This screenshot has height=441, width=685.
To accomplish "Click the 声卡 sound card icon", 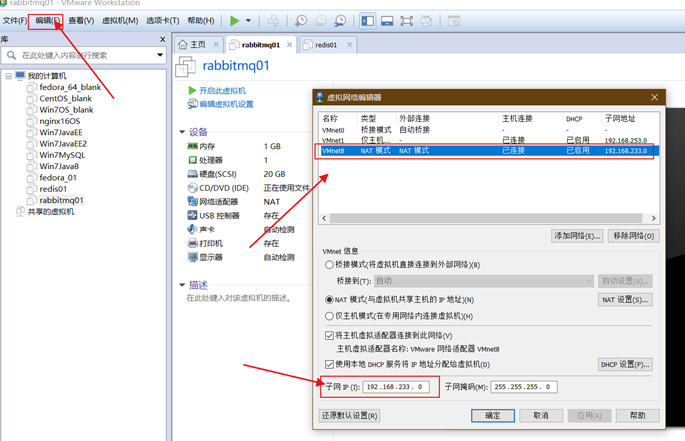I will click(x=192, y=229).
